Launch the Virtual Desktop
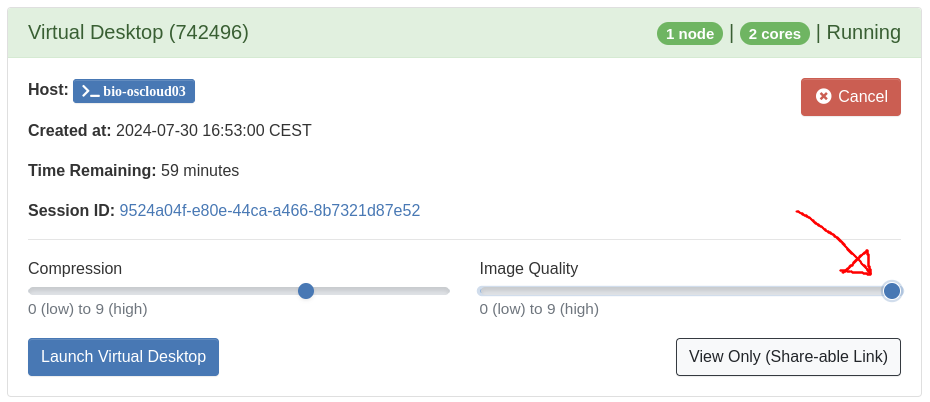Image resolution: width=930 pixels, height=402 pixels. tap(123, 357)
